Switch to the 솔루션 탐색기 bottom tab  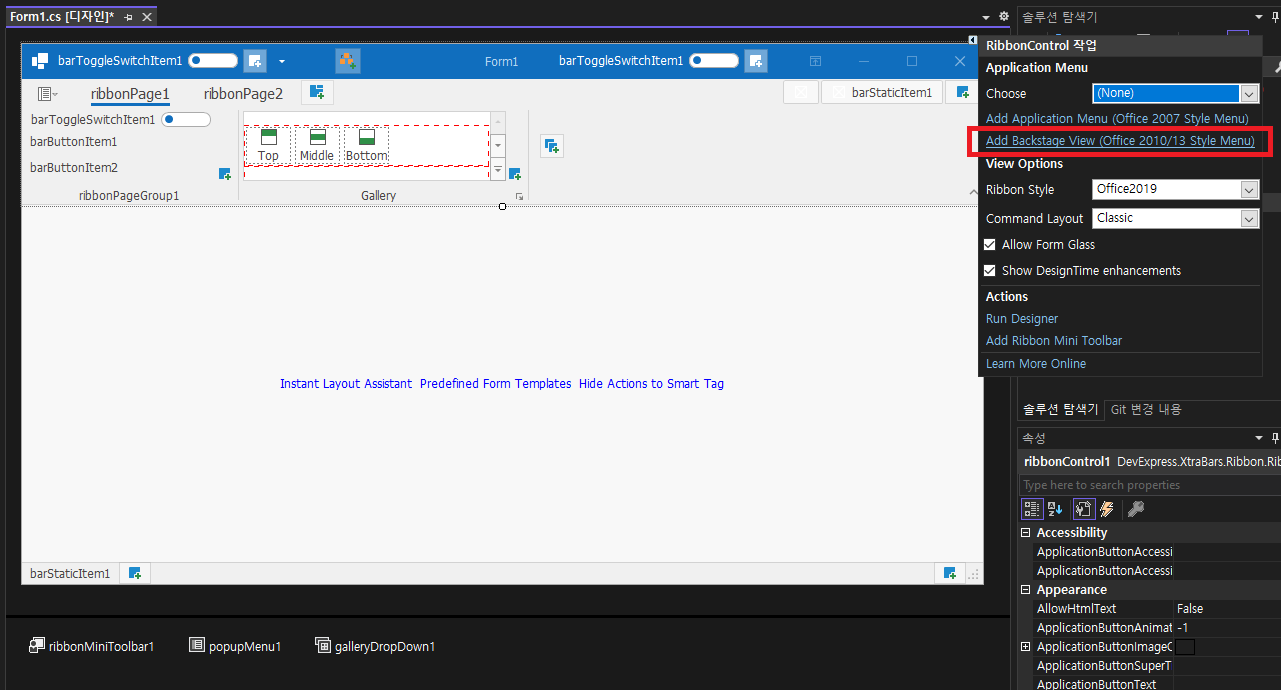1060,409
